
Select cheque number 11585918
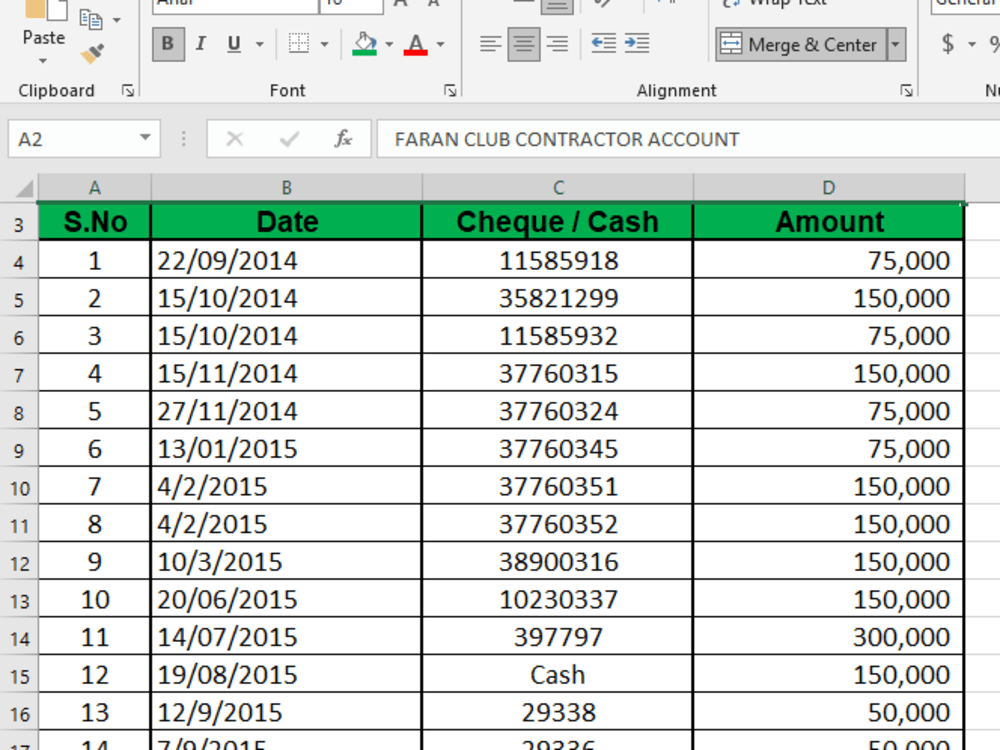pyautogui.click(x=557, y=261)
